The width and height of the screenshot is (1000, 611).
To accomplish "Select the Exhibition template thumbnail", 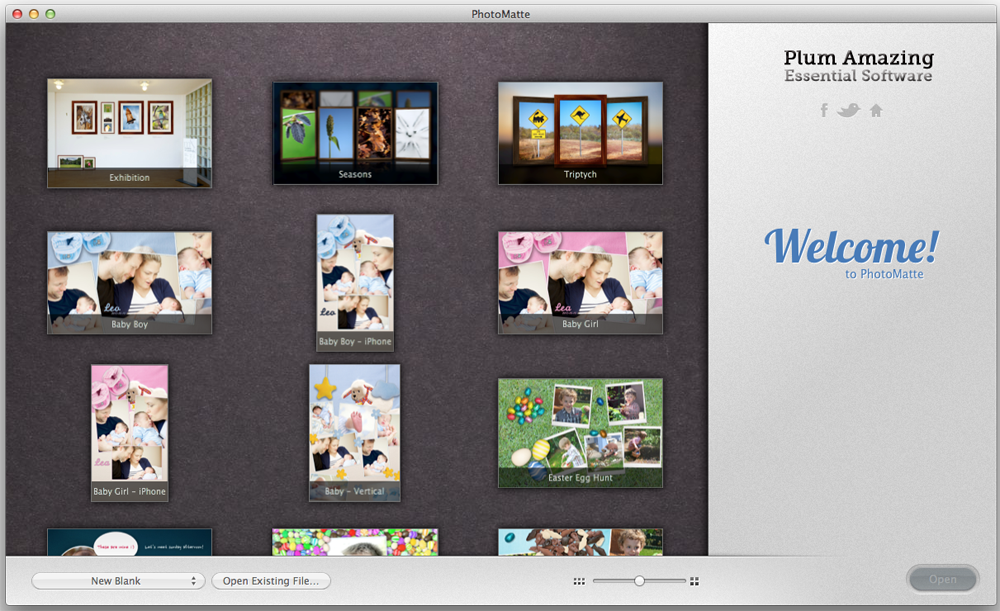I will click(129, 133).
